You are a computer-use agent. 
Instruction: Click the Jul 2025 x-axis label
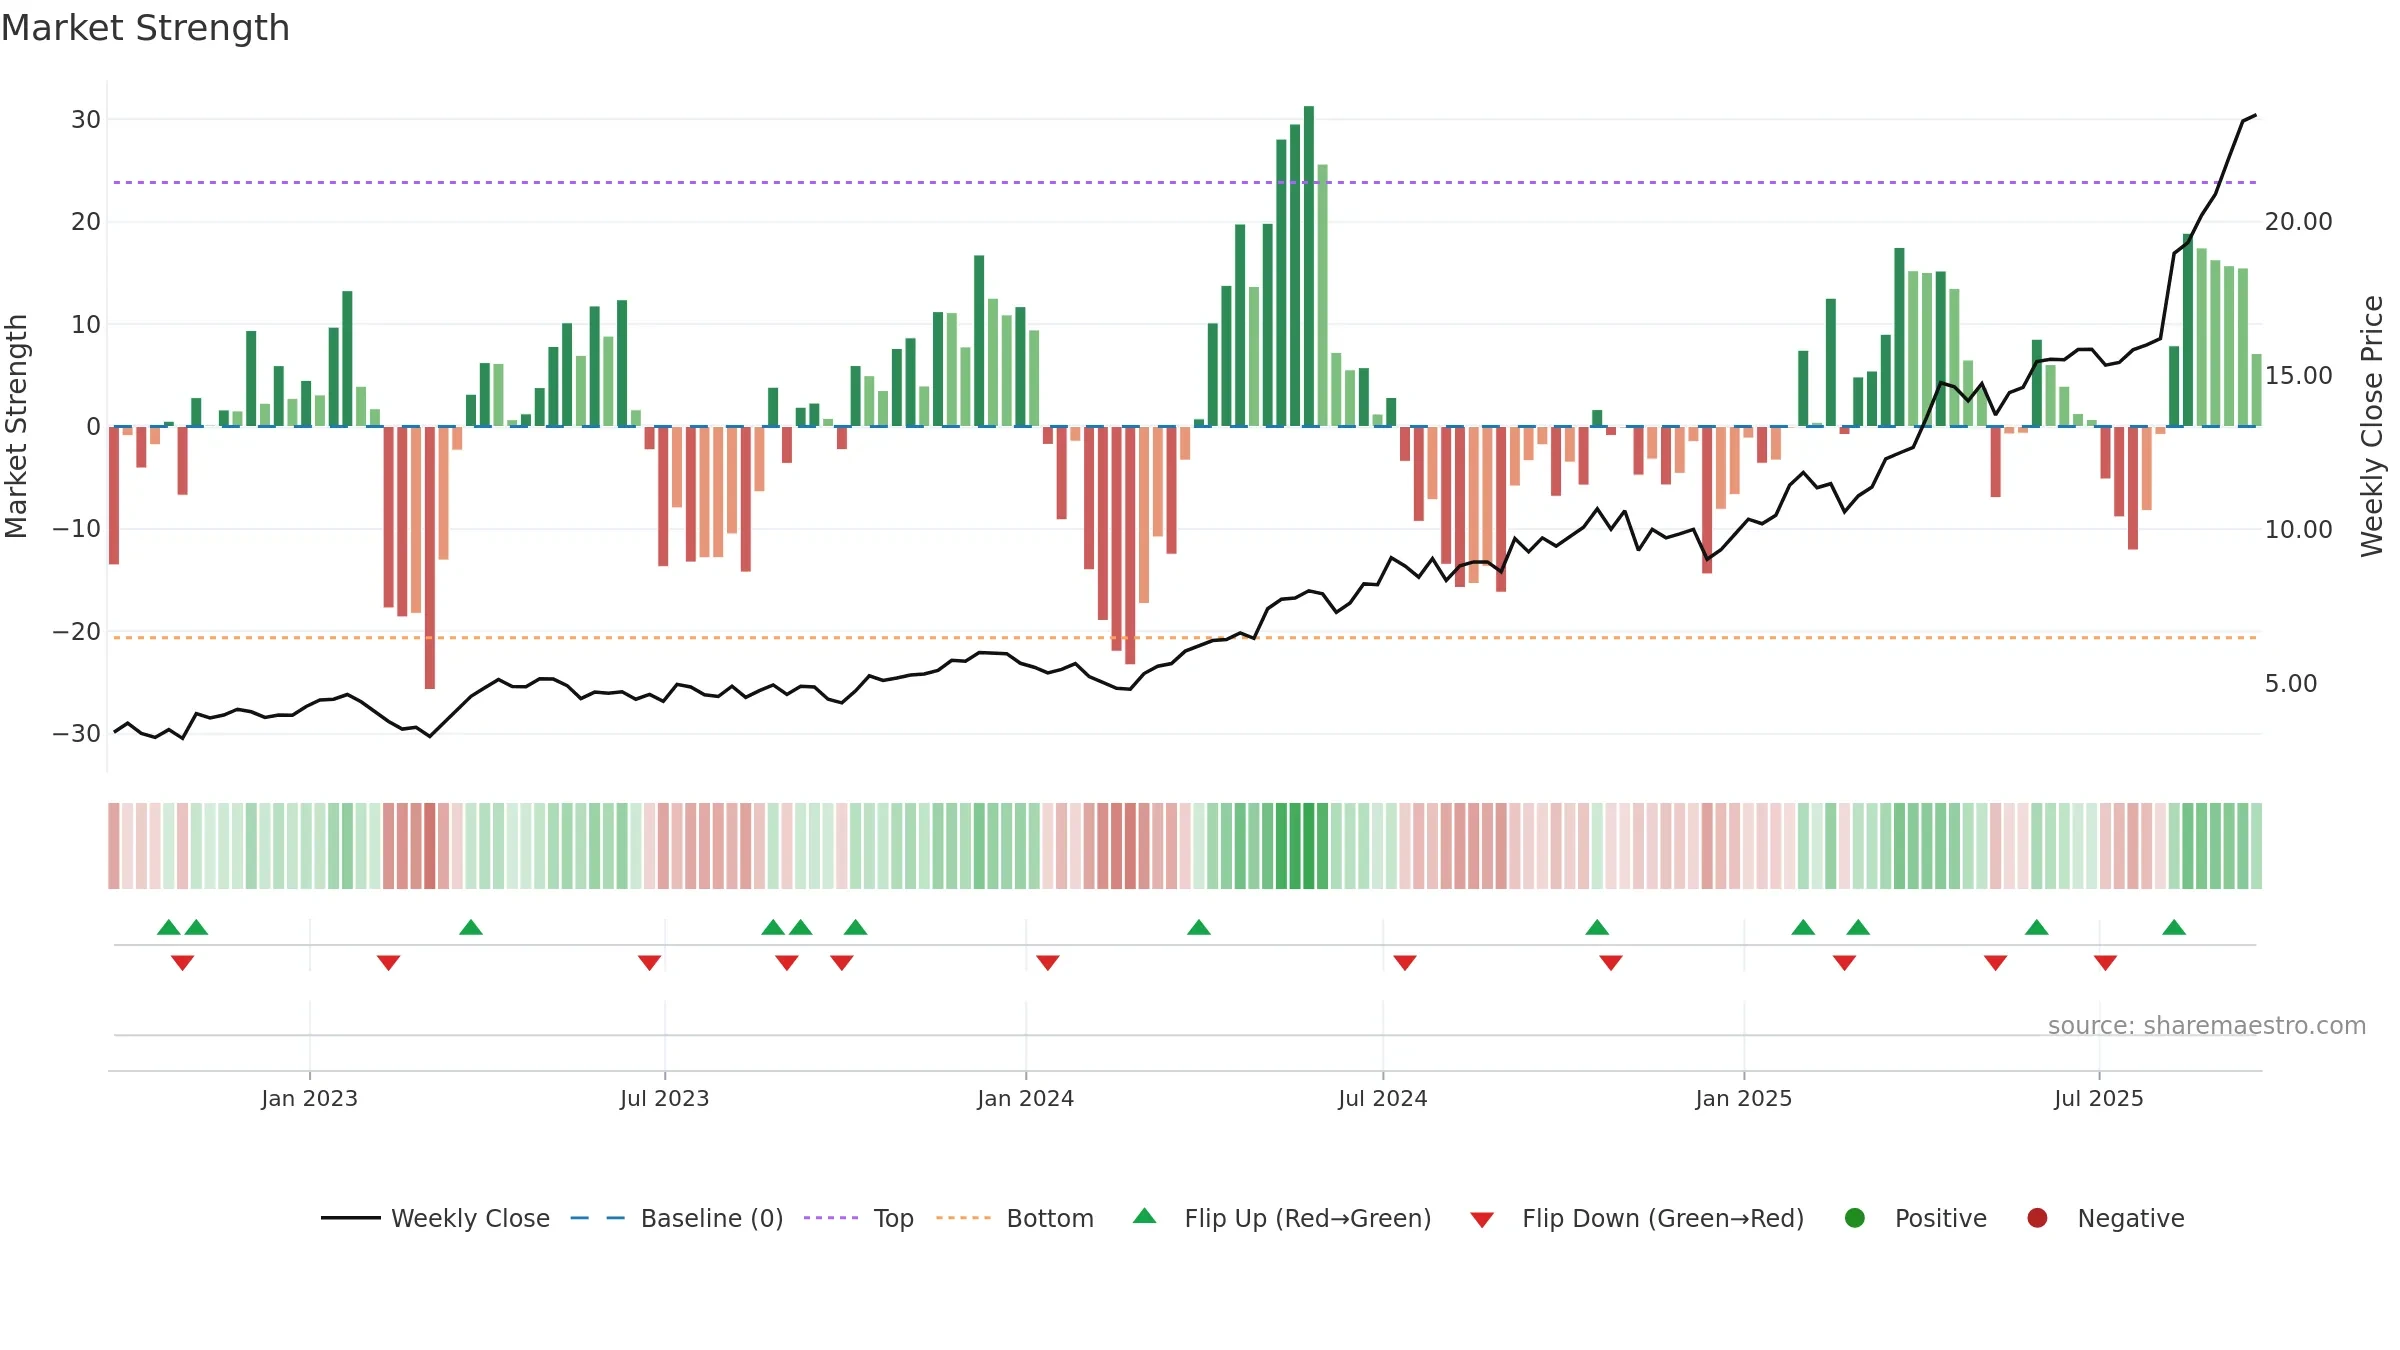pos(2099,1098)
